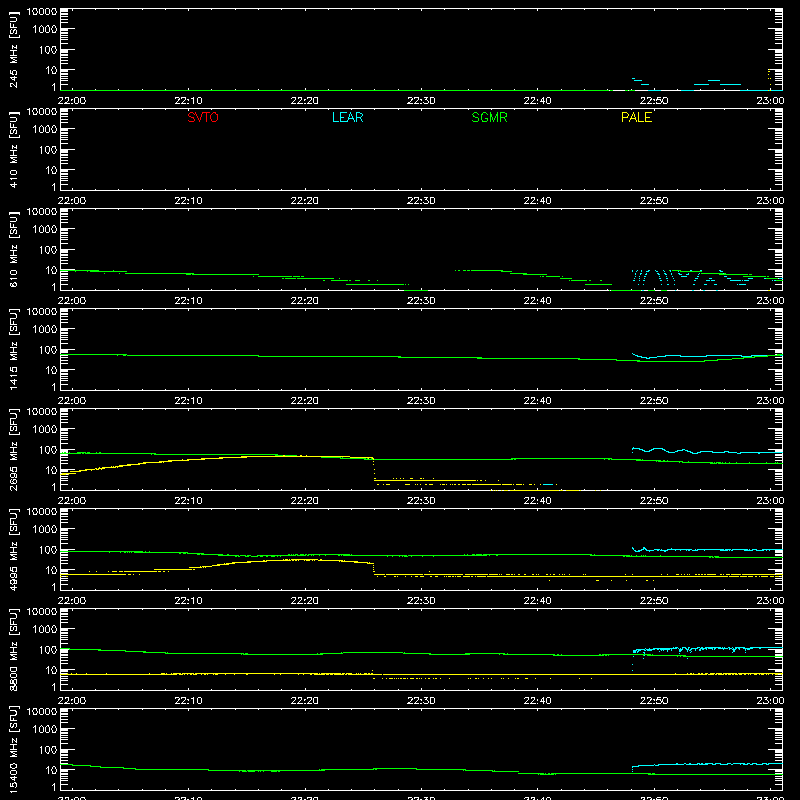The image size is (800, 800).
Task: Click the 10 y-axis value on 1415 MHz plot
Action: pos(51,370)
